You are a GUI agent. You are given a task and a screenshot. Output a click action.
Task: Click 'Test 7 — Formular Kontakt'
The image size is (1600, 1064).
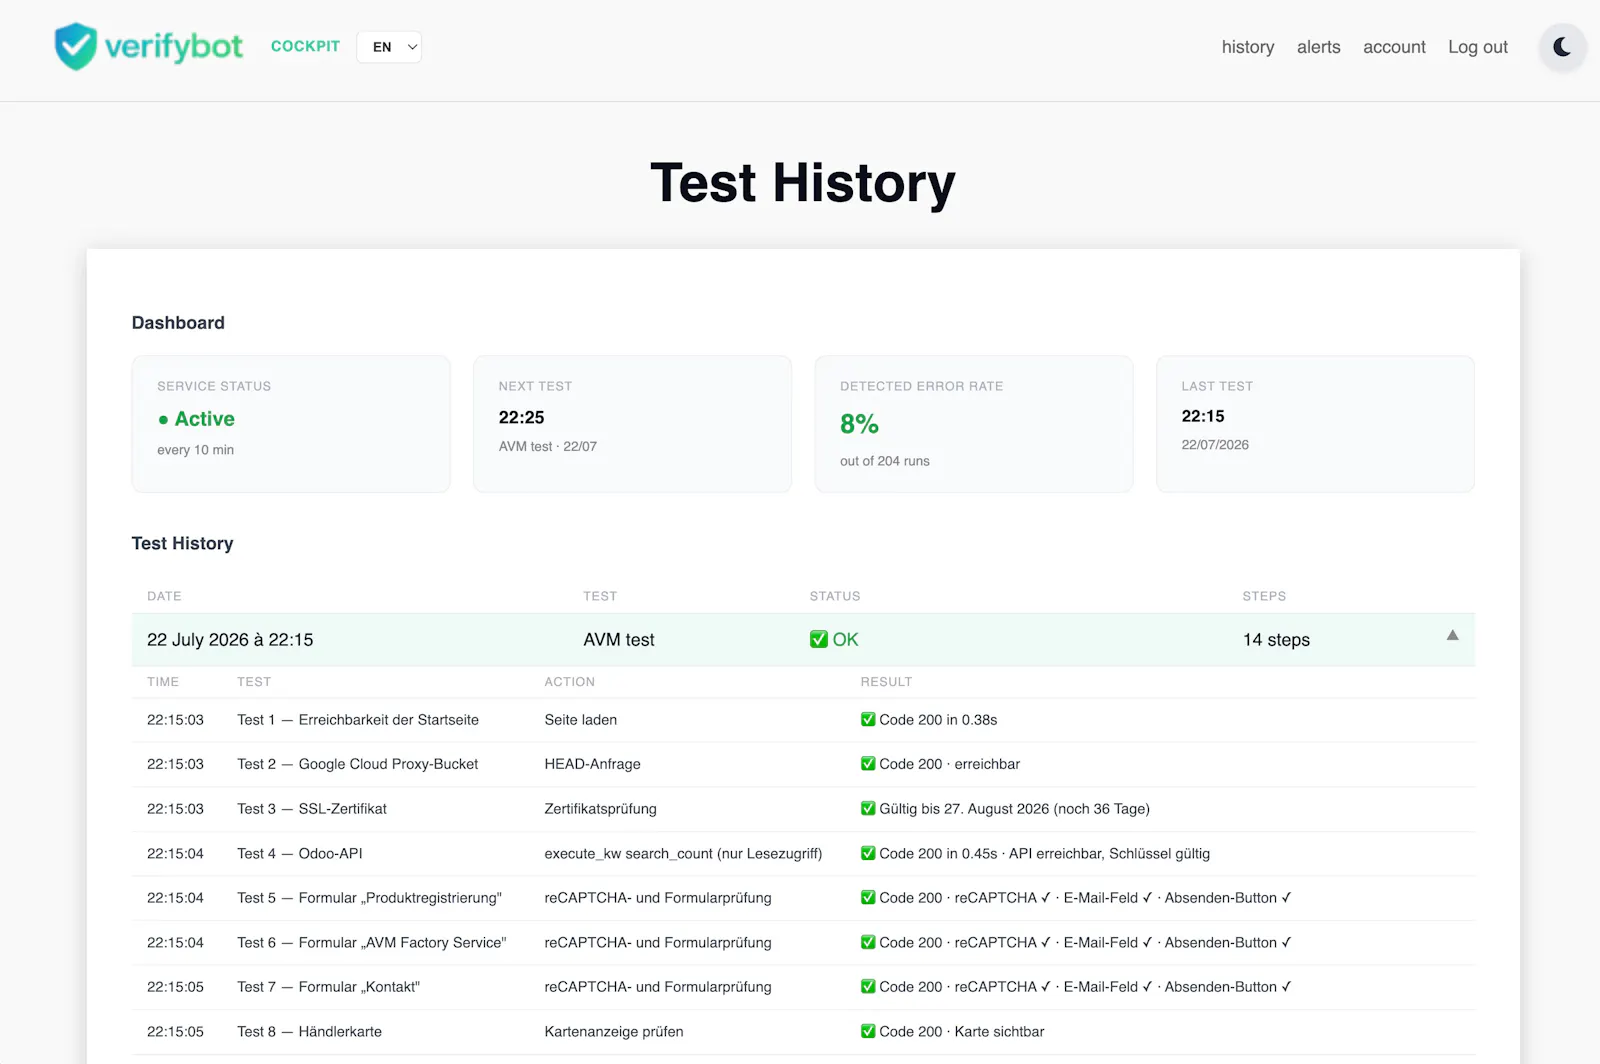pyautogui.click(x=328, y=987)
